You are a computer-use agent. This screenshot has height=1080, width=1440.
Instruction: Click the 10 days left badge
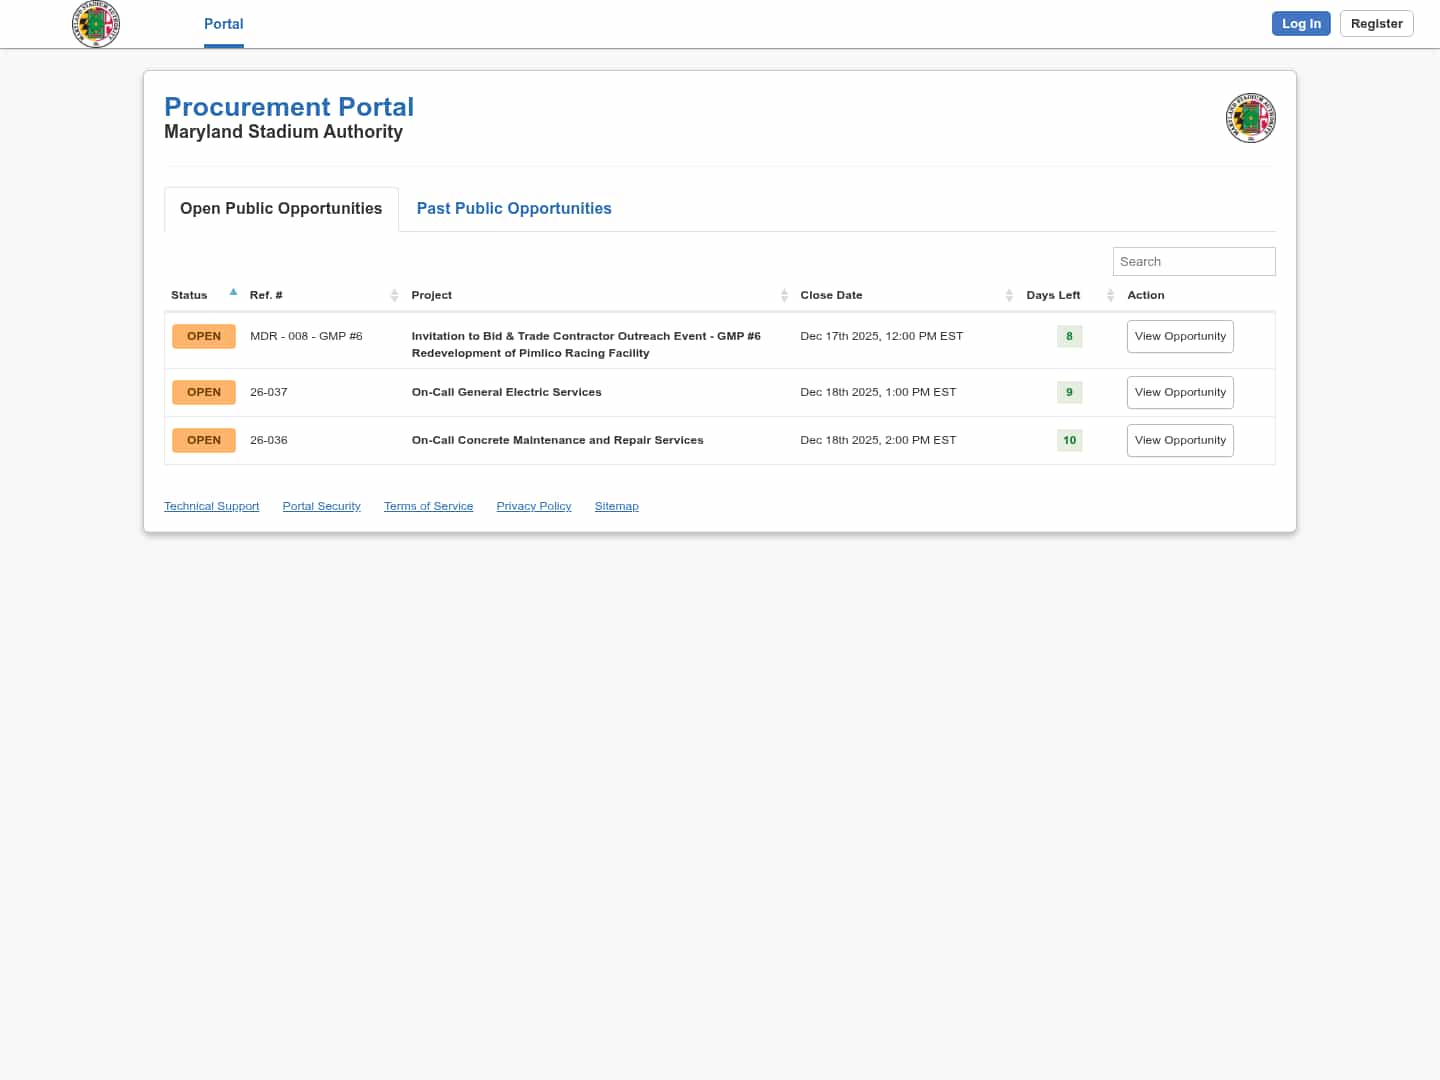click(1069, 440)
